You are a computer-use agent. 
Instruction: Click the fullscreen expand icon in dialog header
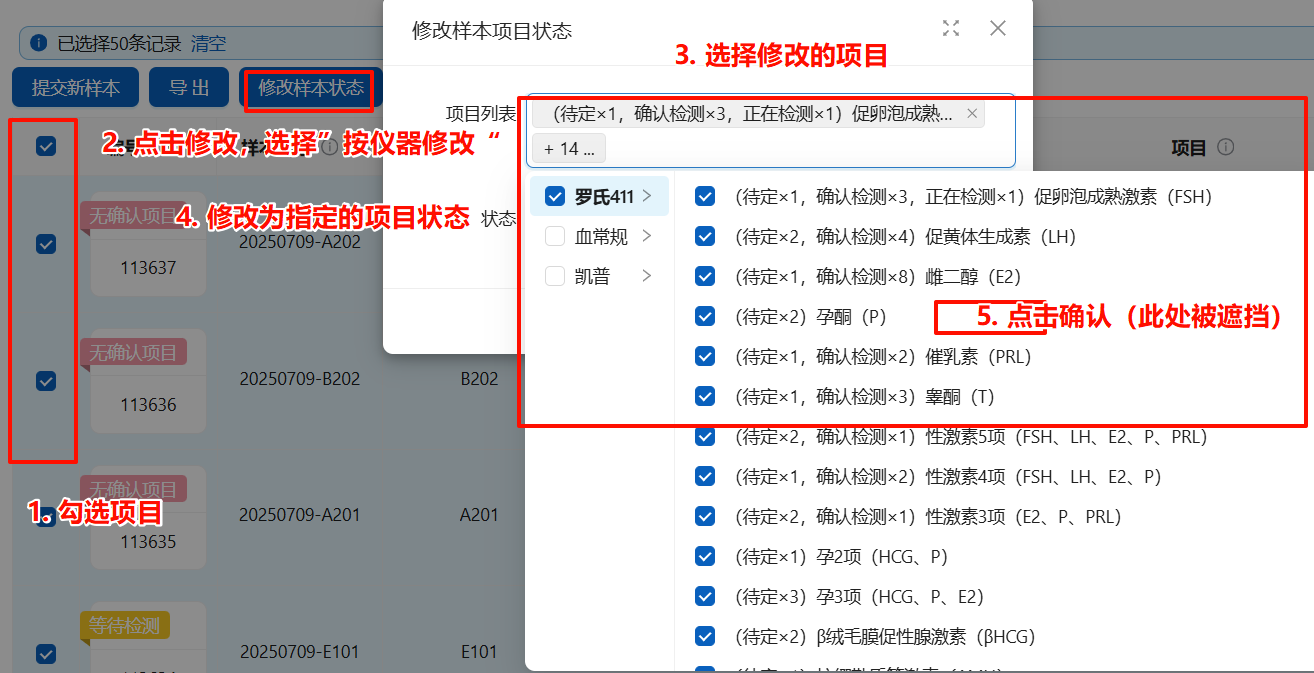click(x=951, y=28)
